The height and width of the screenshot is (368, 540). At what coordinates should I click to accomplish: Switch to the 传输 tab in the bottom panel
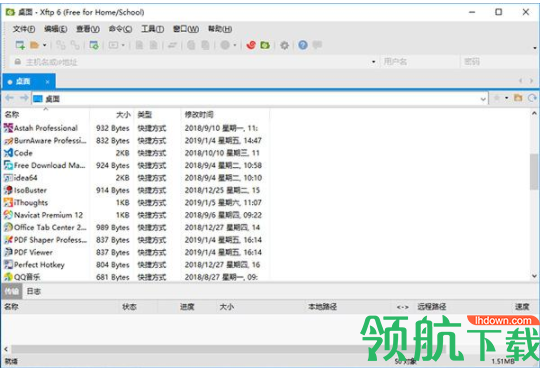click(12, 292)
